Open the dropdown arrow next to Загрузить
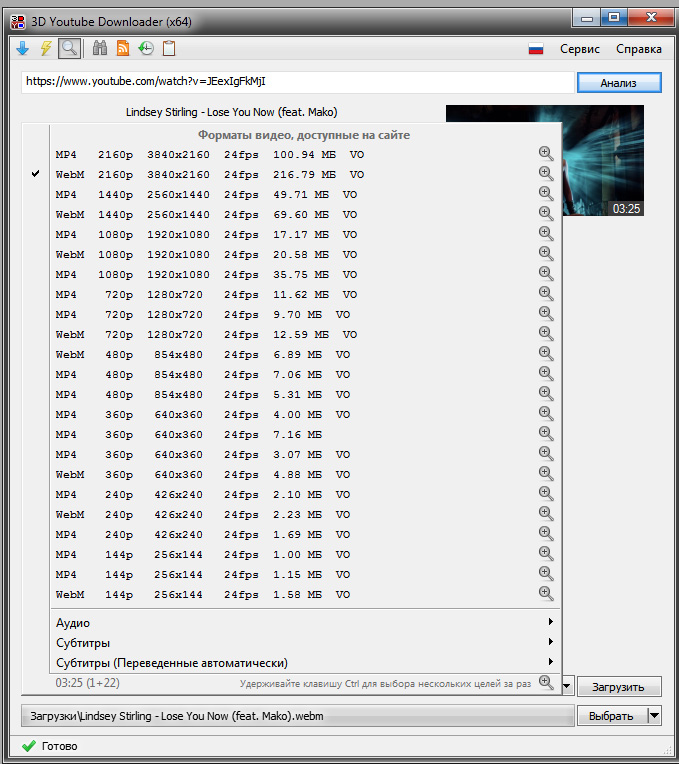The width and height of the screenshot is (679, 764). (567, 686)
